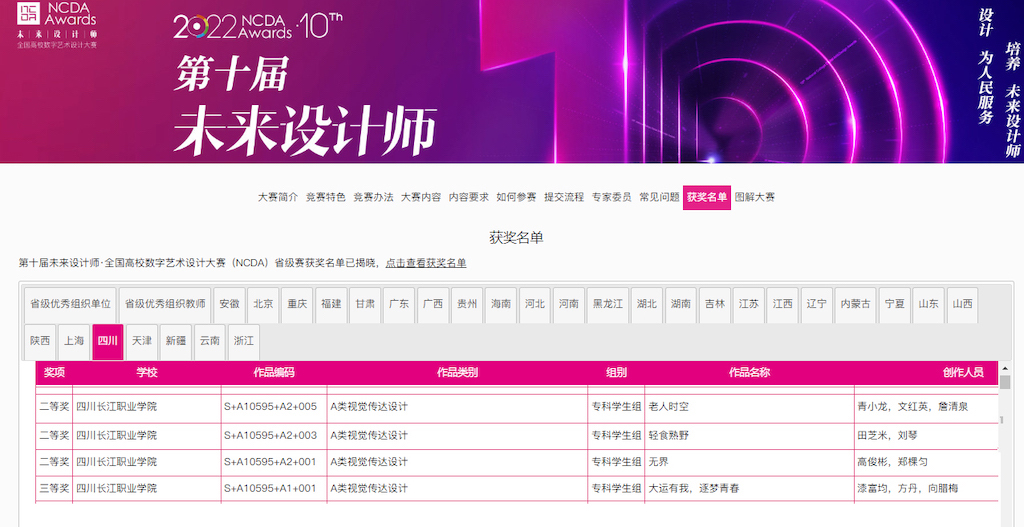Open the 大赛简介 menu item
The width and height of the screenshot is (1024, 527).
(278, 197)
